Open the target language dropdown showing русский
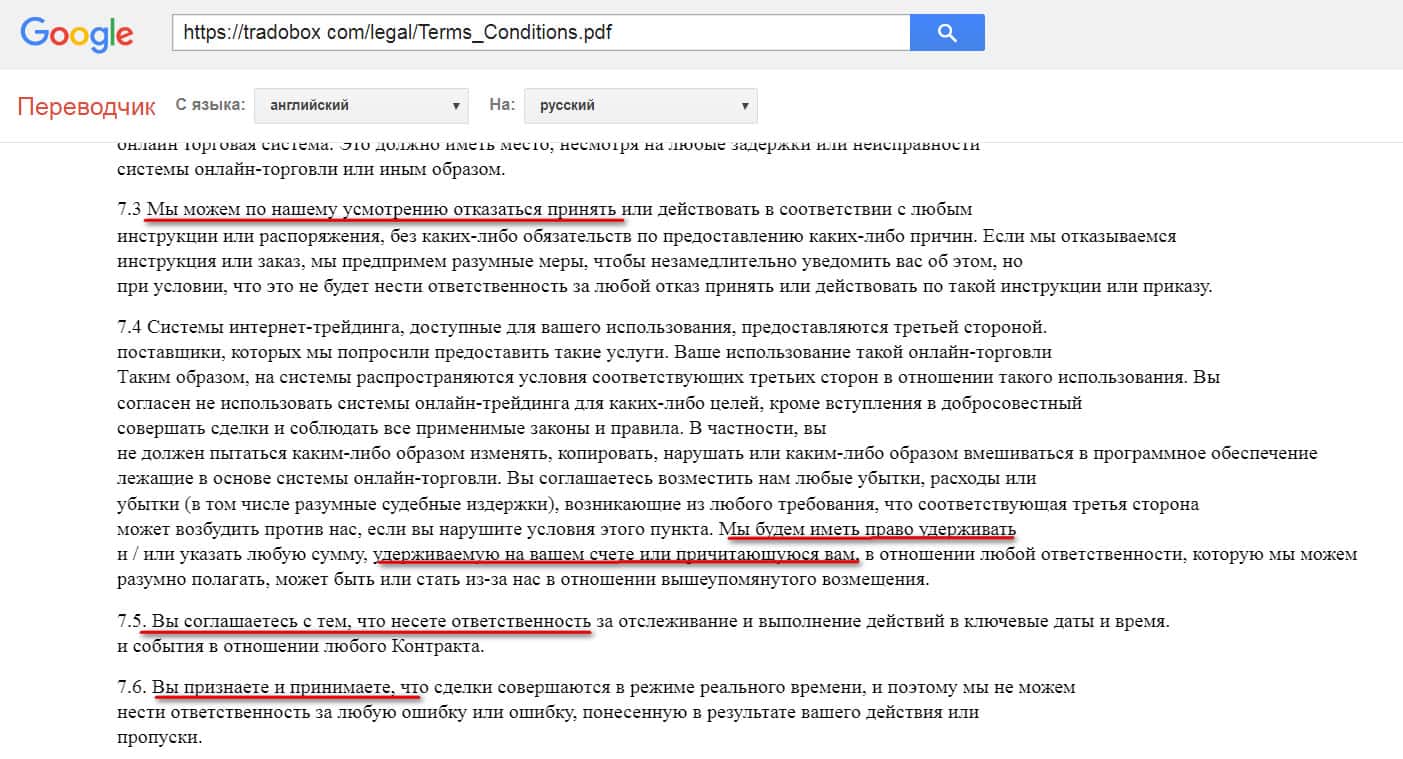 click(640, 105)
